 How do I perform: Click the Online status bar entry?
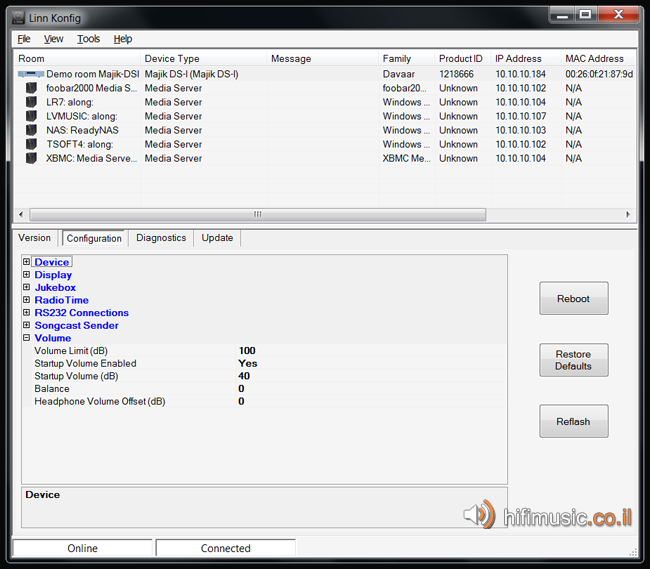pyautogui.click(x=82, y=548)
